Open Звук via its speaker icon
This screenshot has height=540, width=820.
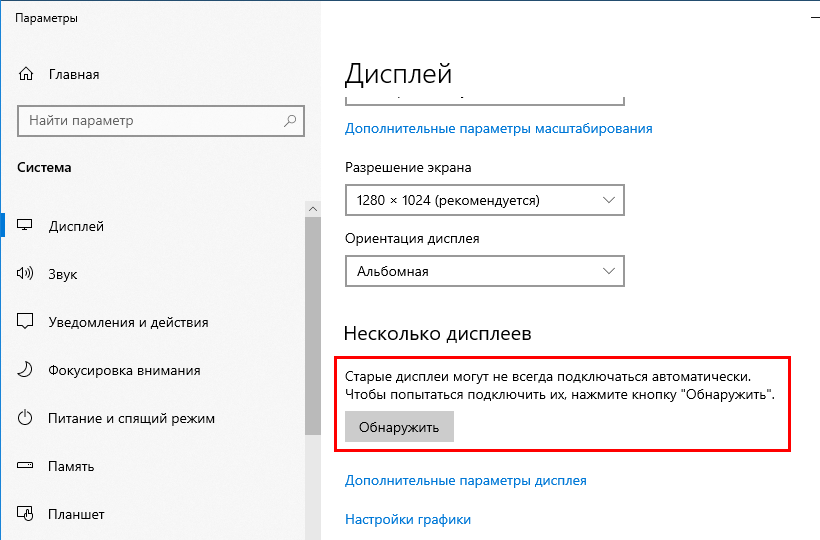[27, 274]
